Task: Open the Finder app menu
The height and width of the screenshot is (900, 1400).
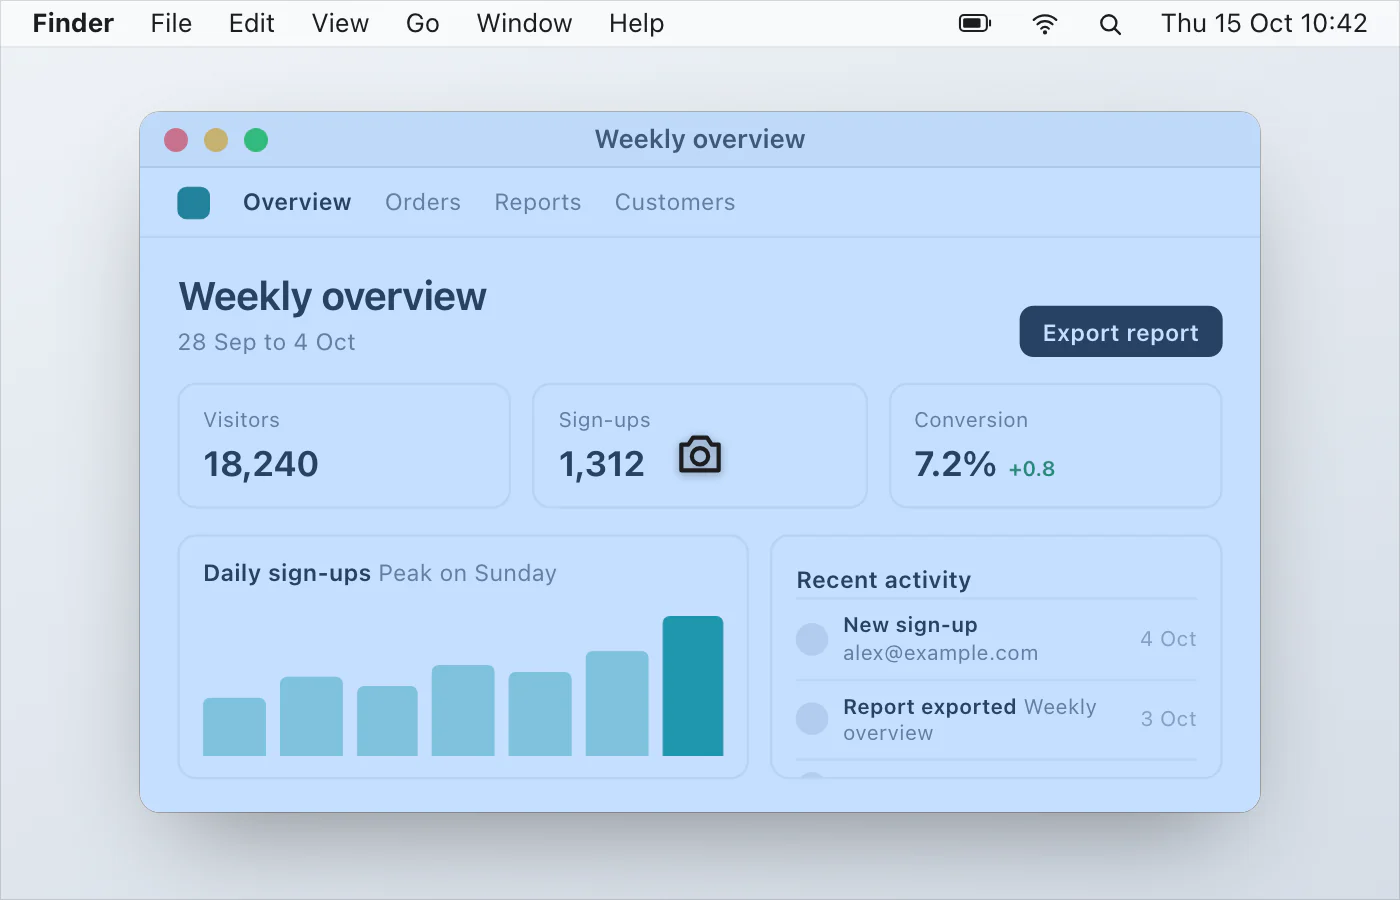Action: pos(73,23)
